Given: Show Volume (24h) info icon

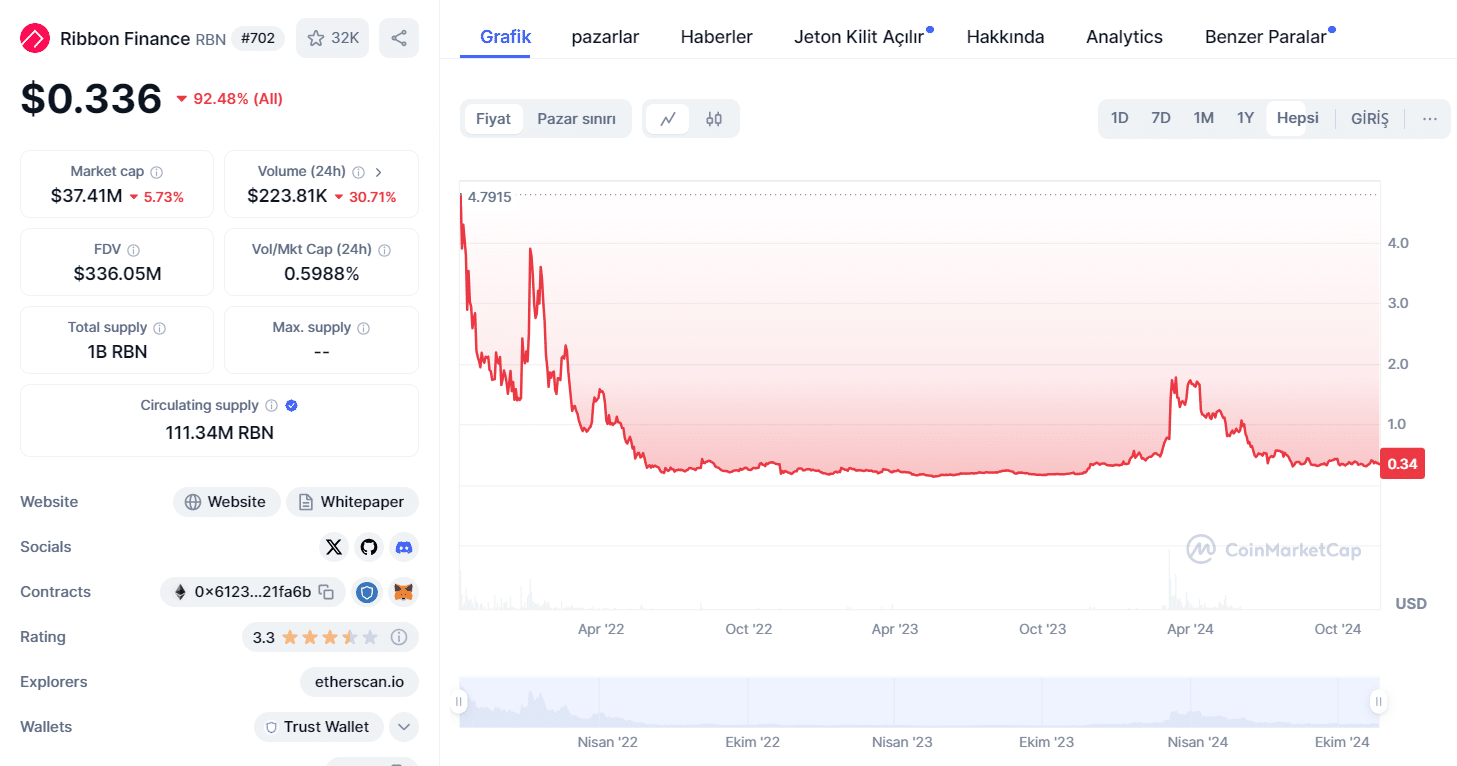Looking at the screenshot, I should (359, 172).
